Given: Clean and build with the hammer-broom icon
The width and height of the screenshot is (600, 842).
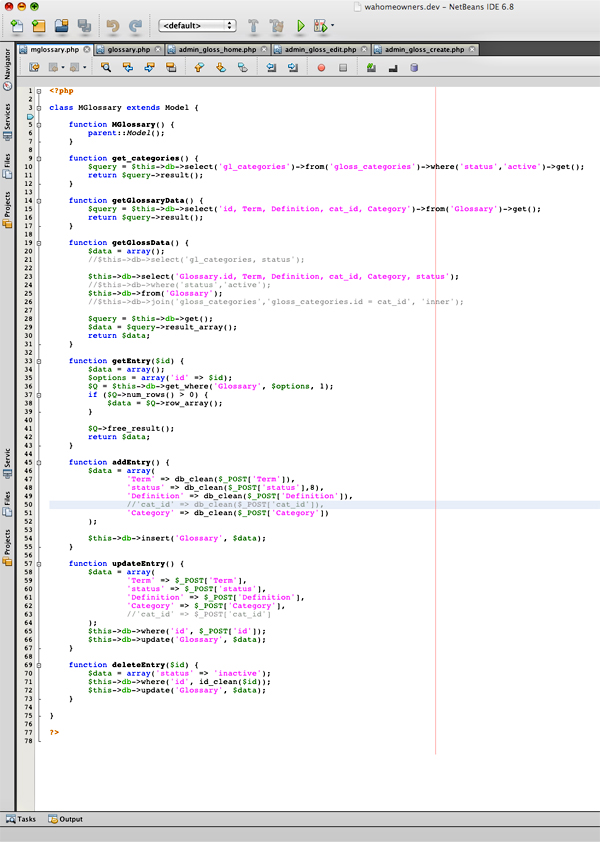Looking at the screenshot, I should click(x=276, y=25).
